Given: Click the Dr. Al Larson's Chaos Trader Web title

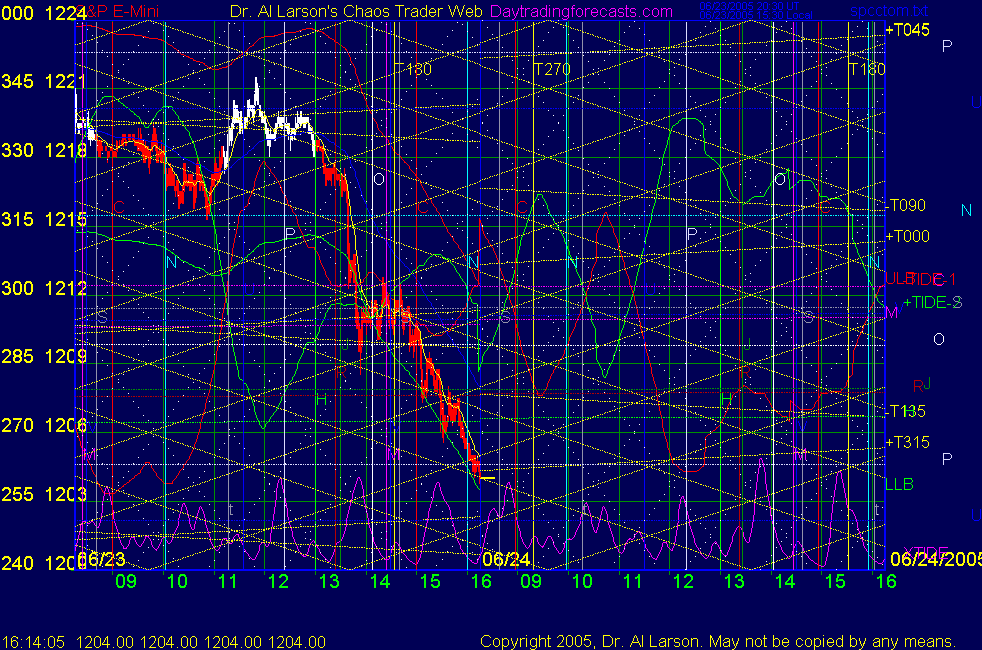Looking at the screenshot, I should 356,11.
